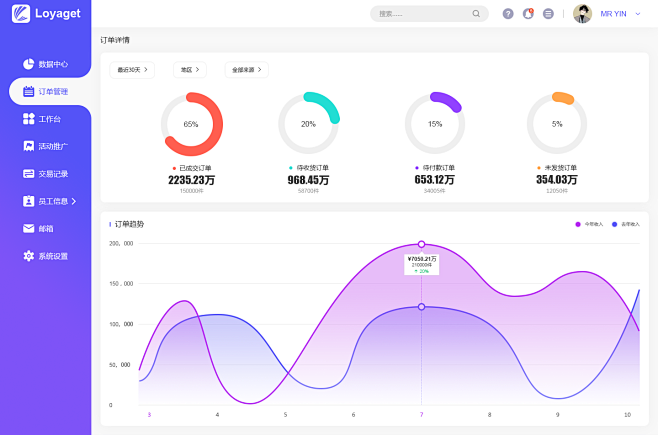The image size is (658, 435).
Task: Open notifications with the bell icon
Action: click(x=528, y=14)
